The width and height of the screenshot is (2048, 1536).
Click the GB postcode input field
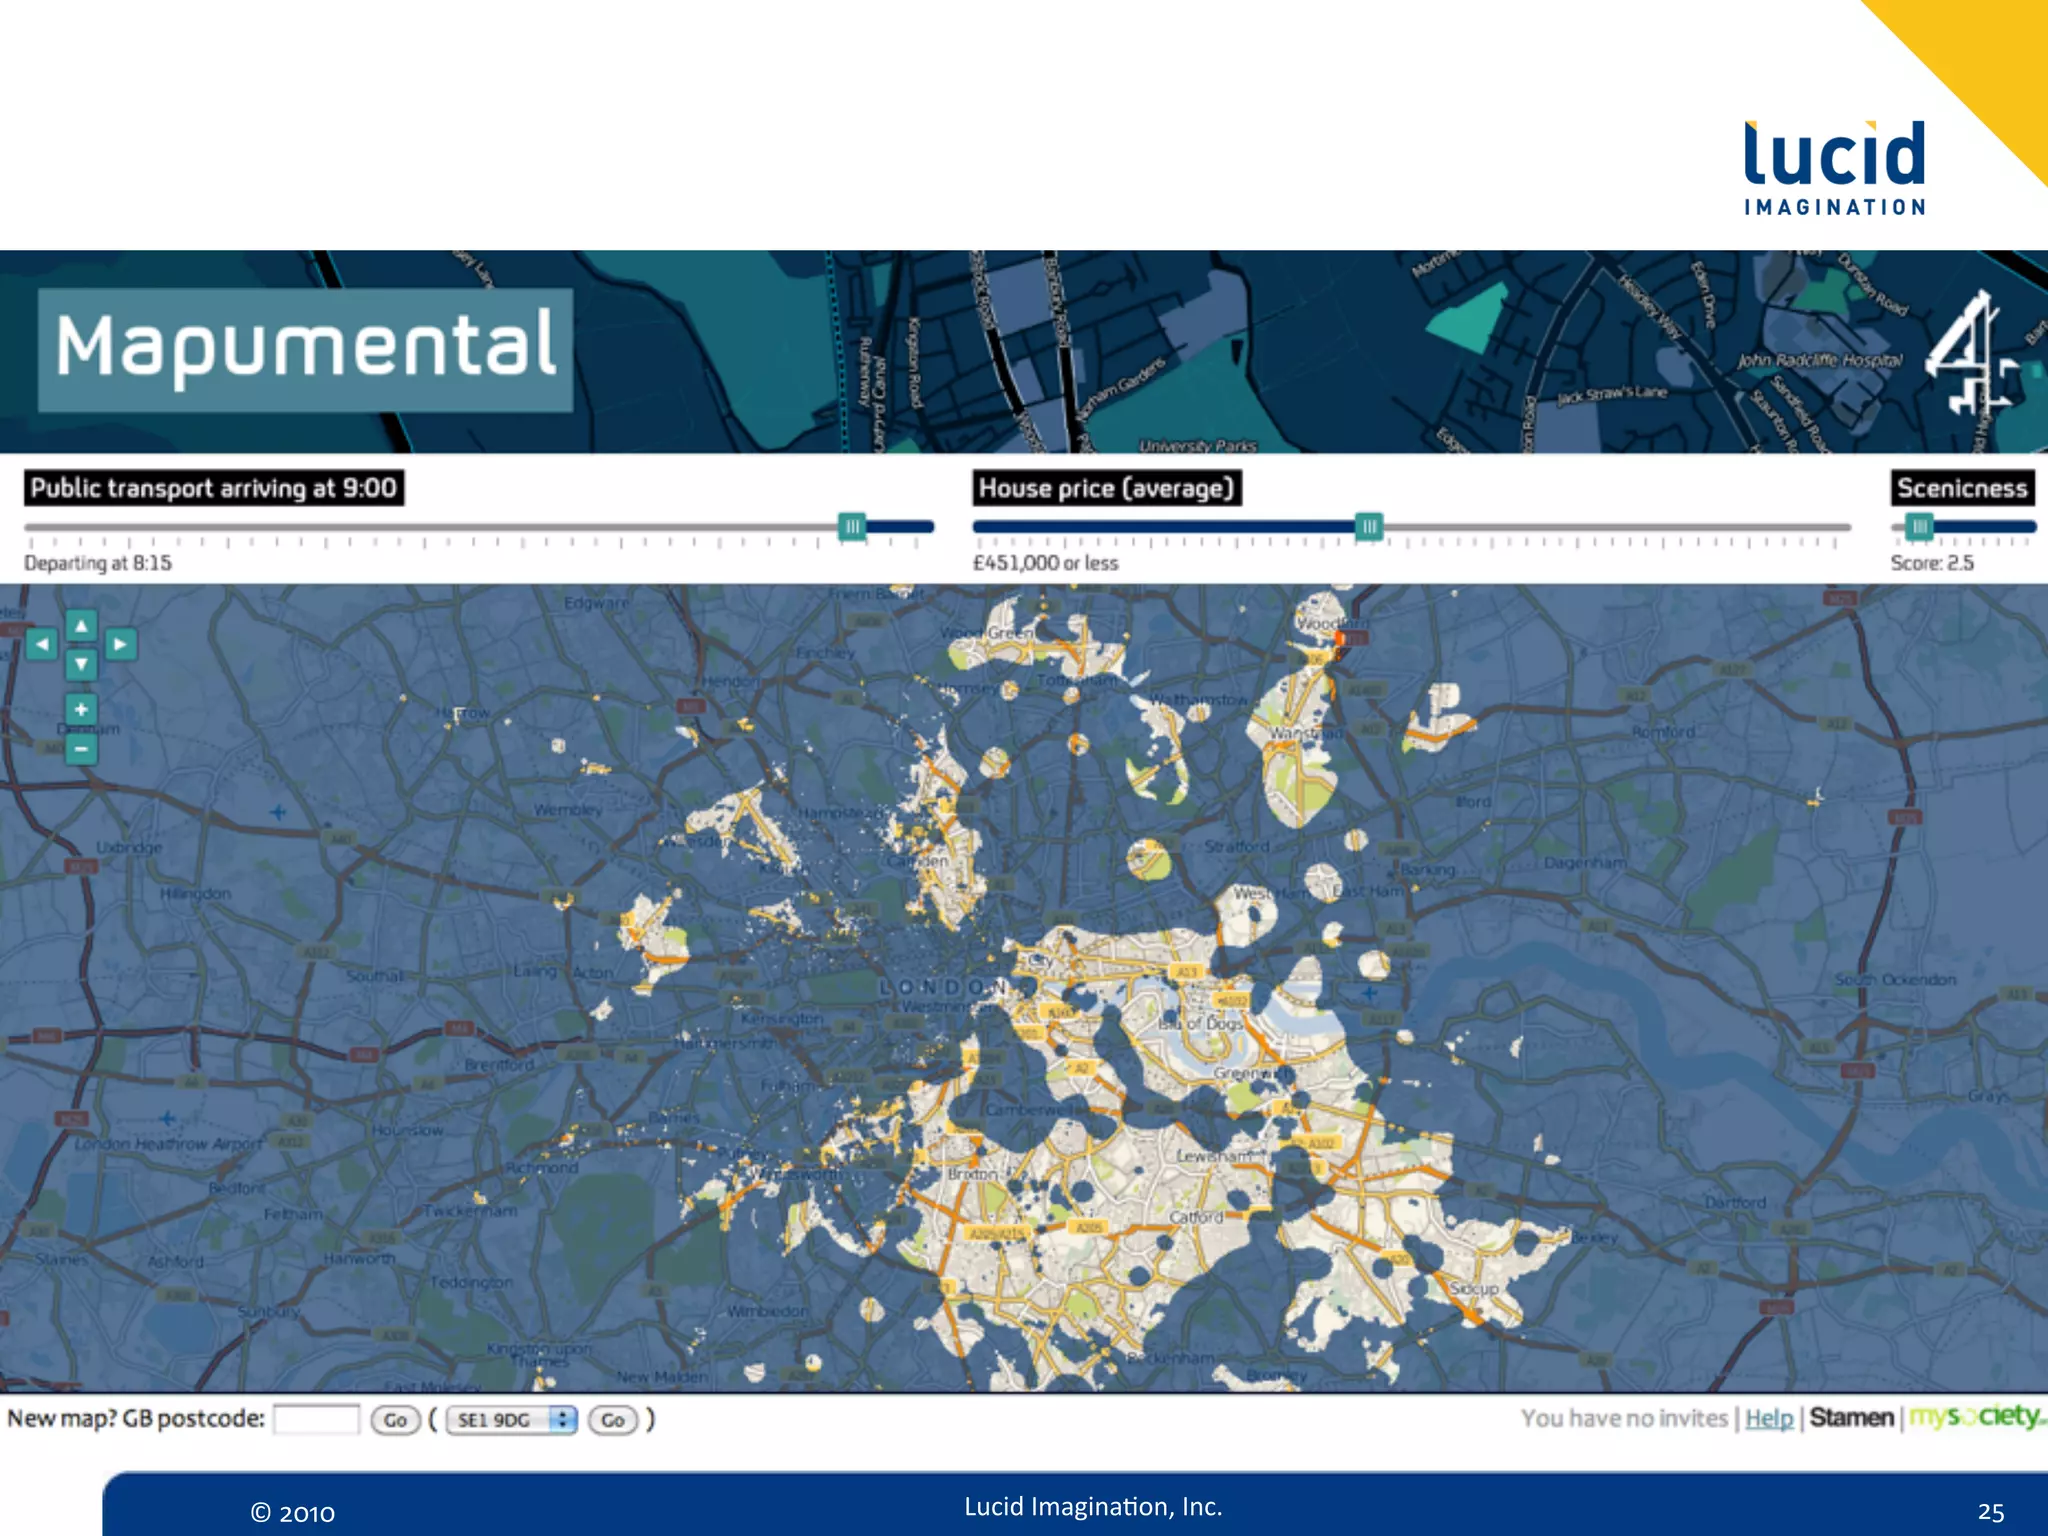click(316, 1419)
